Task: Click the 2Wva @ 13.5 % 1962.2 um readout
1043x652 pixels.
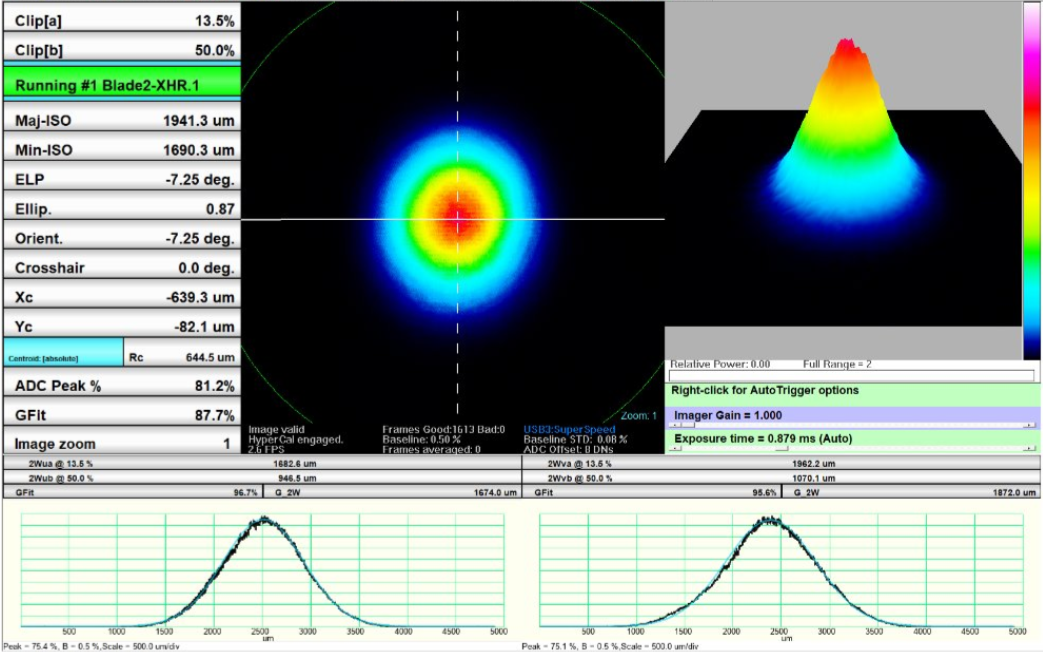Action: (781, 464)
